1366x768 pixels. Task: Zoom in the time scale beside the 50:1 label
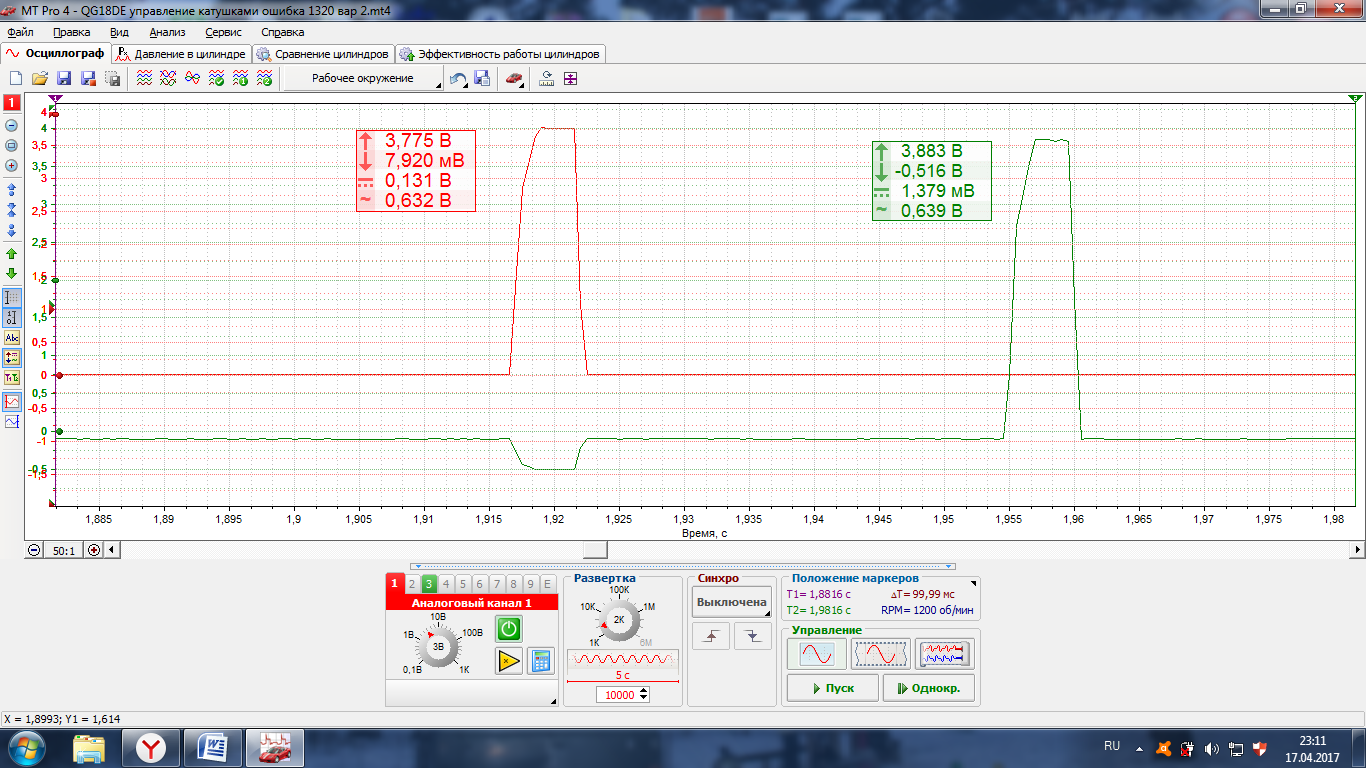pyautogui.click(x=94, y=550)
